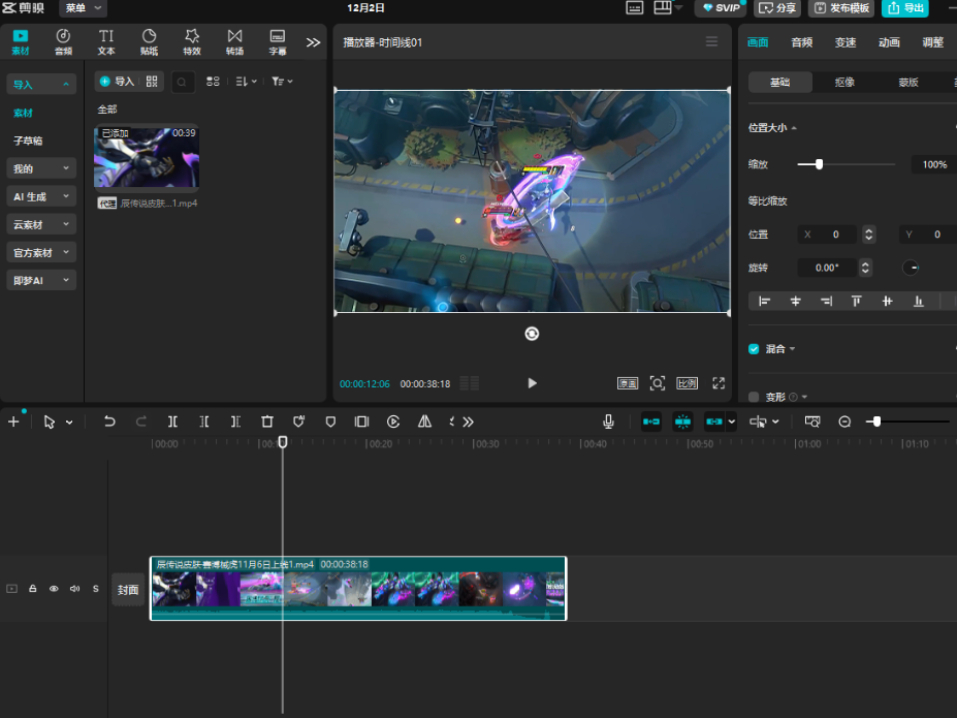The height and width of the screenshot is (718, 957).
Task: Click the voiceover microphone icon
Action: pyautogui.click(x=608, y=421)
